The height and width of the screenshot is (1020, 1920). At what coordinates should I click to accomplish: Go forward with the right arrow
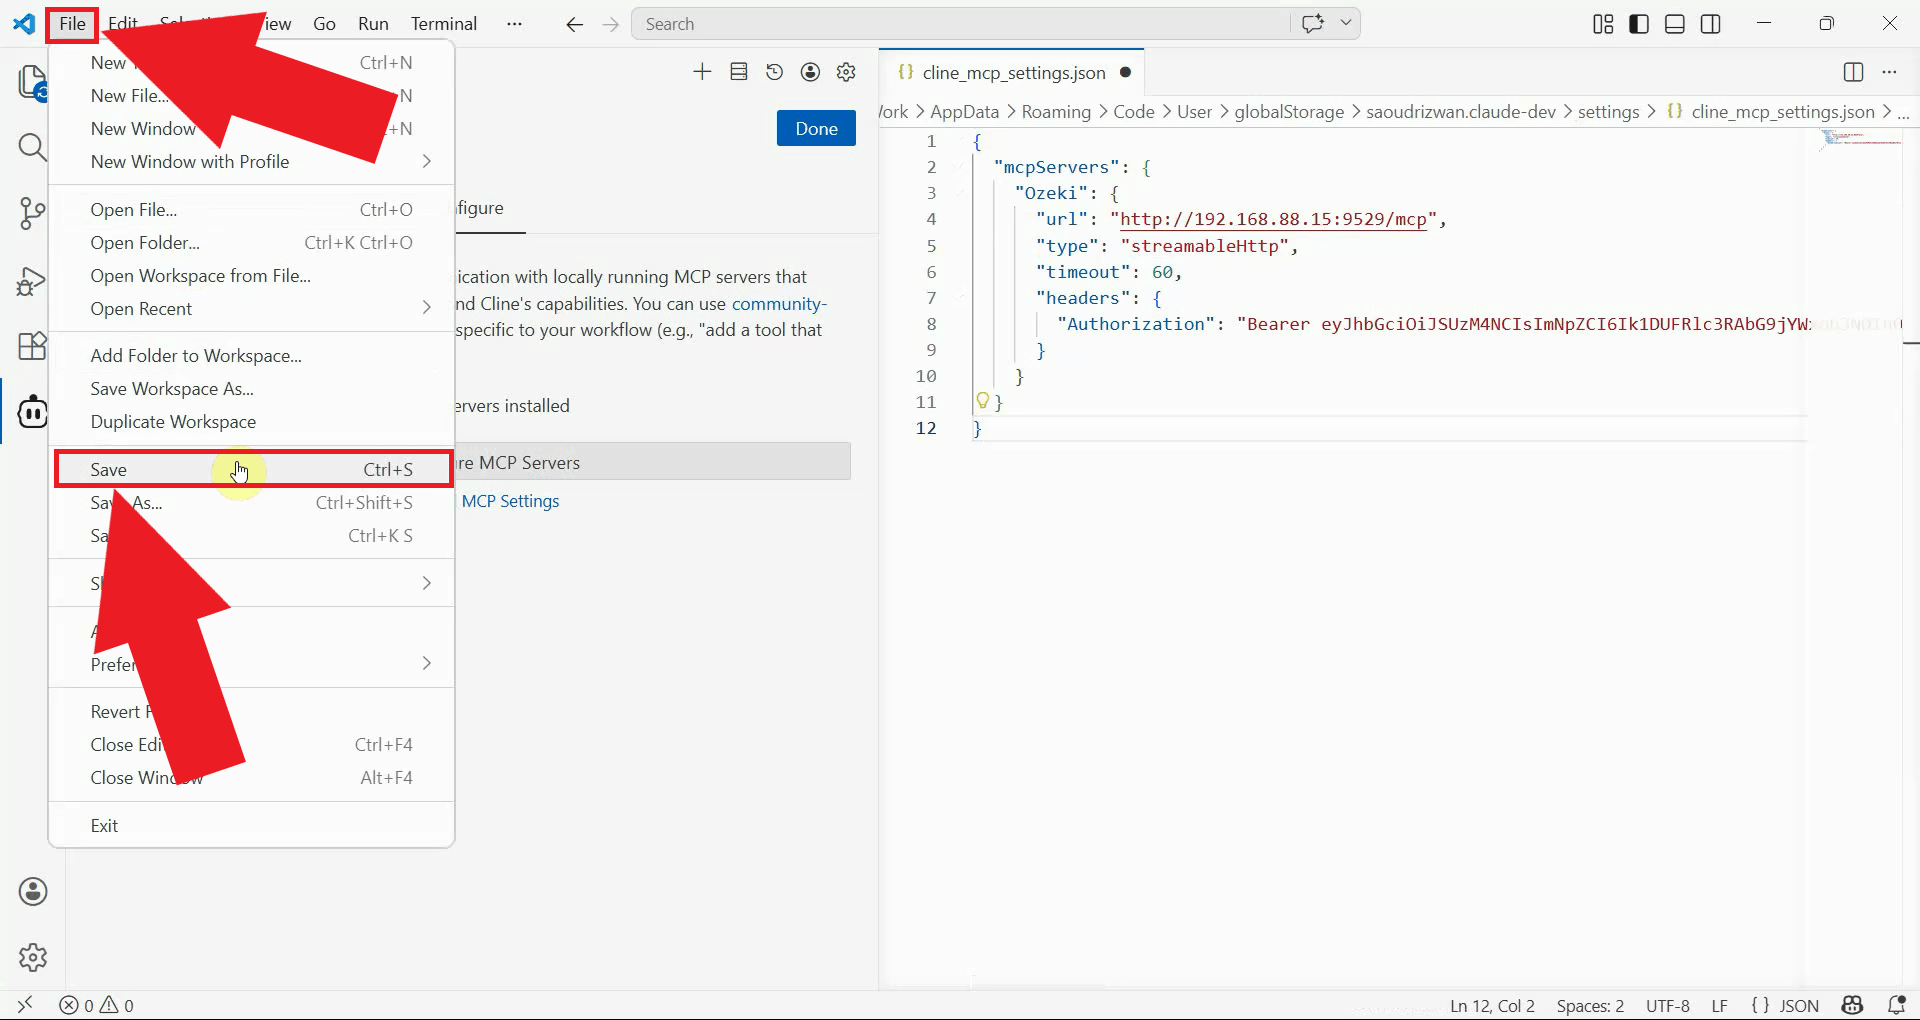tap(611, 24)
